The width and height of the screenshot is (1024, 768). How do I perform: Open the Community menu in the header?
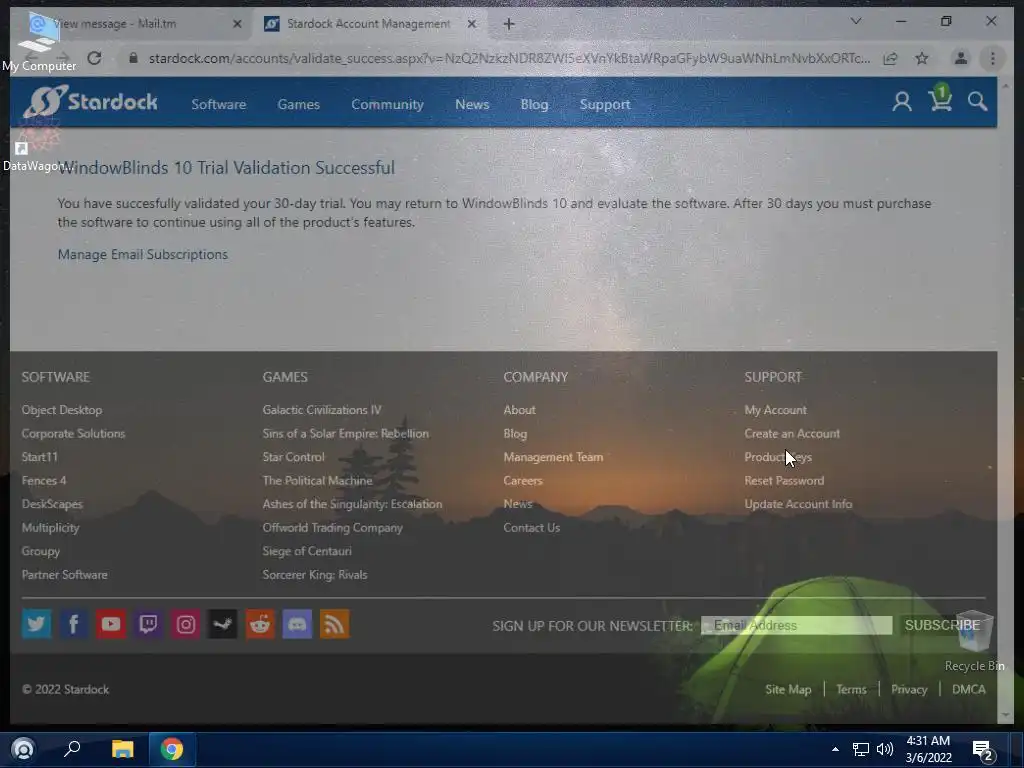click(387, 104)
